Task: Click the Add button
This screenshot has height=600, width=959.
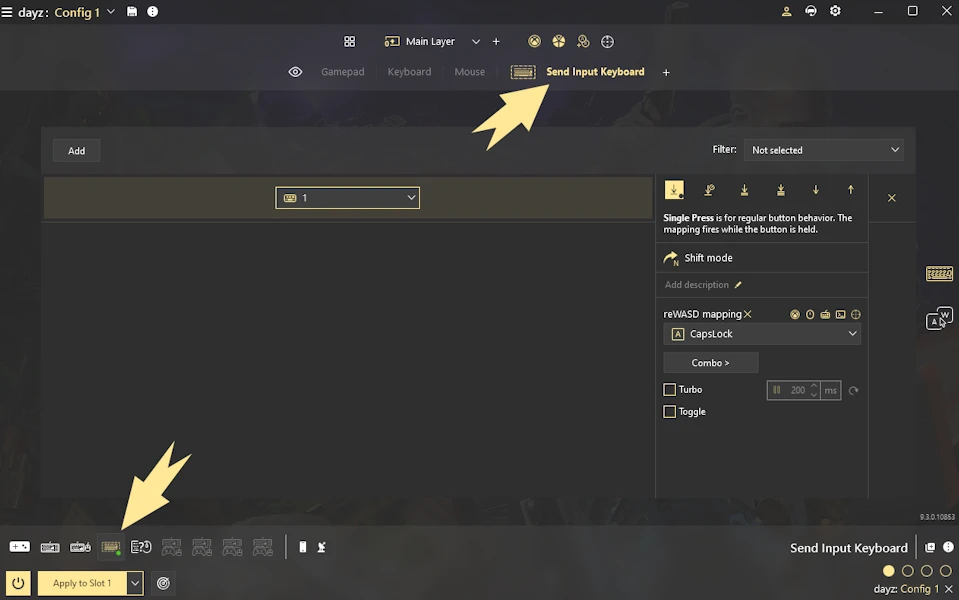Action: click(x=76, y=150)
